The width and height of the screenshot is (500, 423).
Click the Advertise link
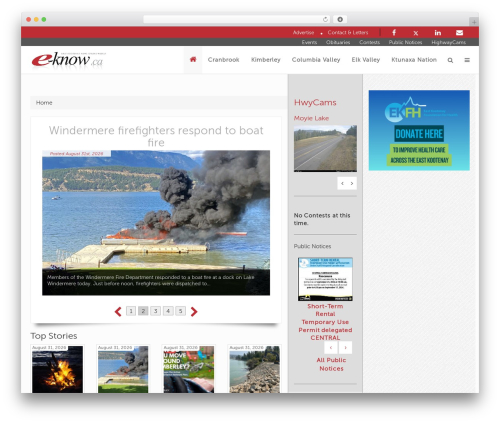(303, 32)
